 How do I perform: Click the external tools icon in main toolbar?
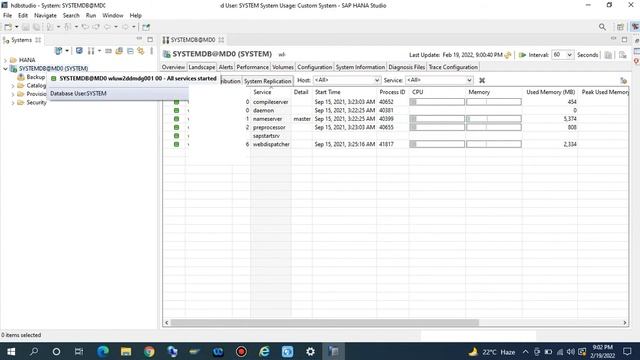click(x=146, y=27)
